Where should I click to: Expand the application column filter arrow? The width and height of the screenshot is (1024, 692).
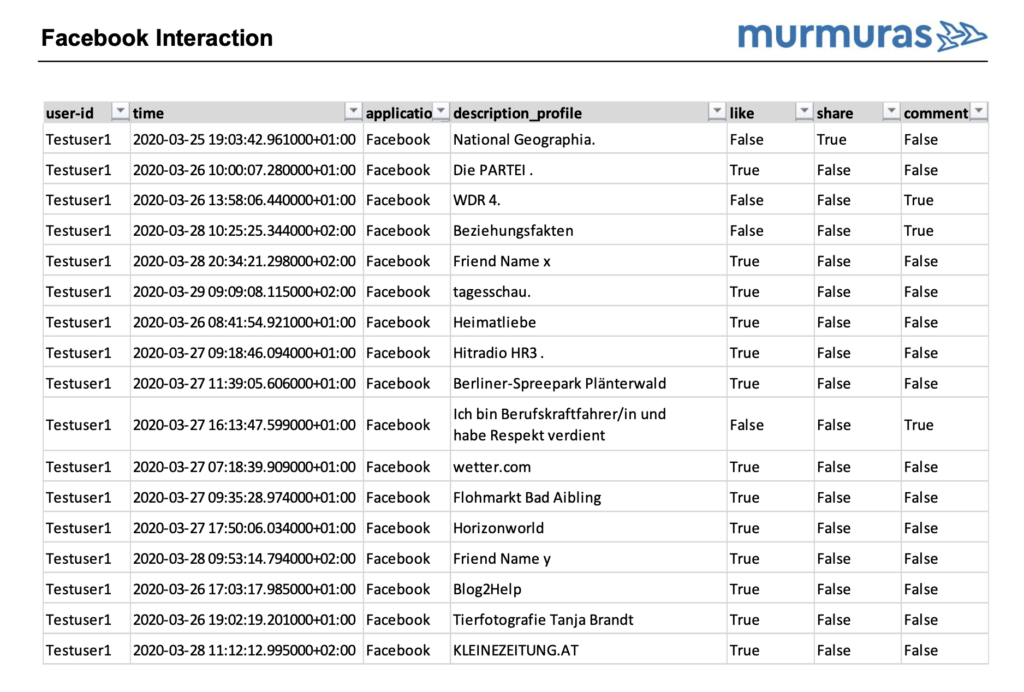pos(441,112)
